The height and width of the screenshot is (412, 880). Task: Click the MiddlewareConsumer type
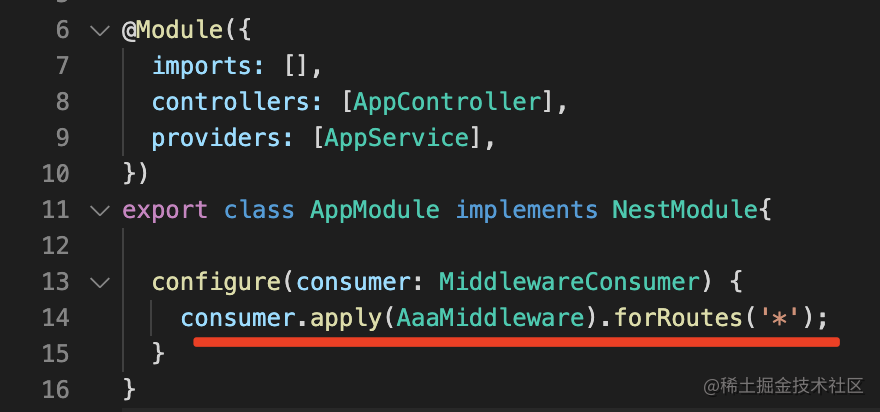(x=570, y=282)
